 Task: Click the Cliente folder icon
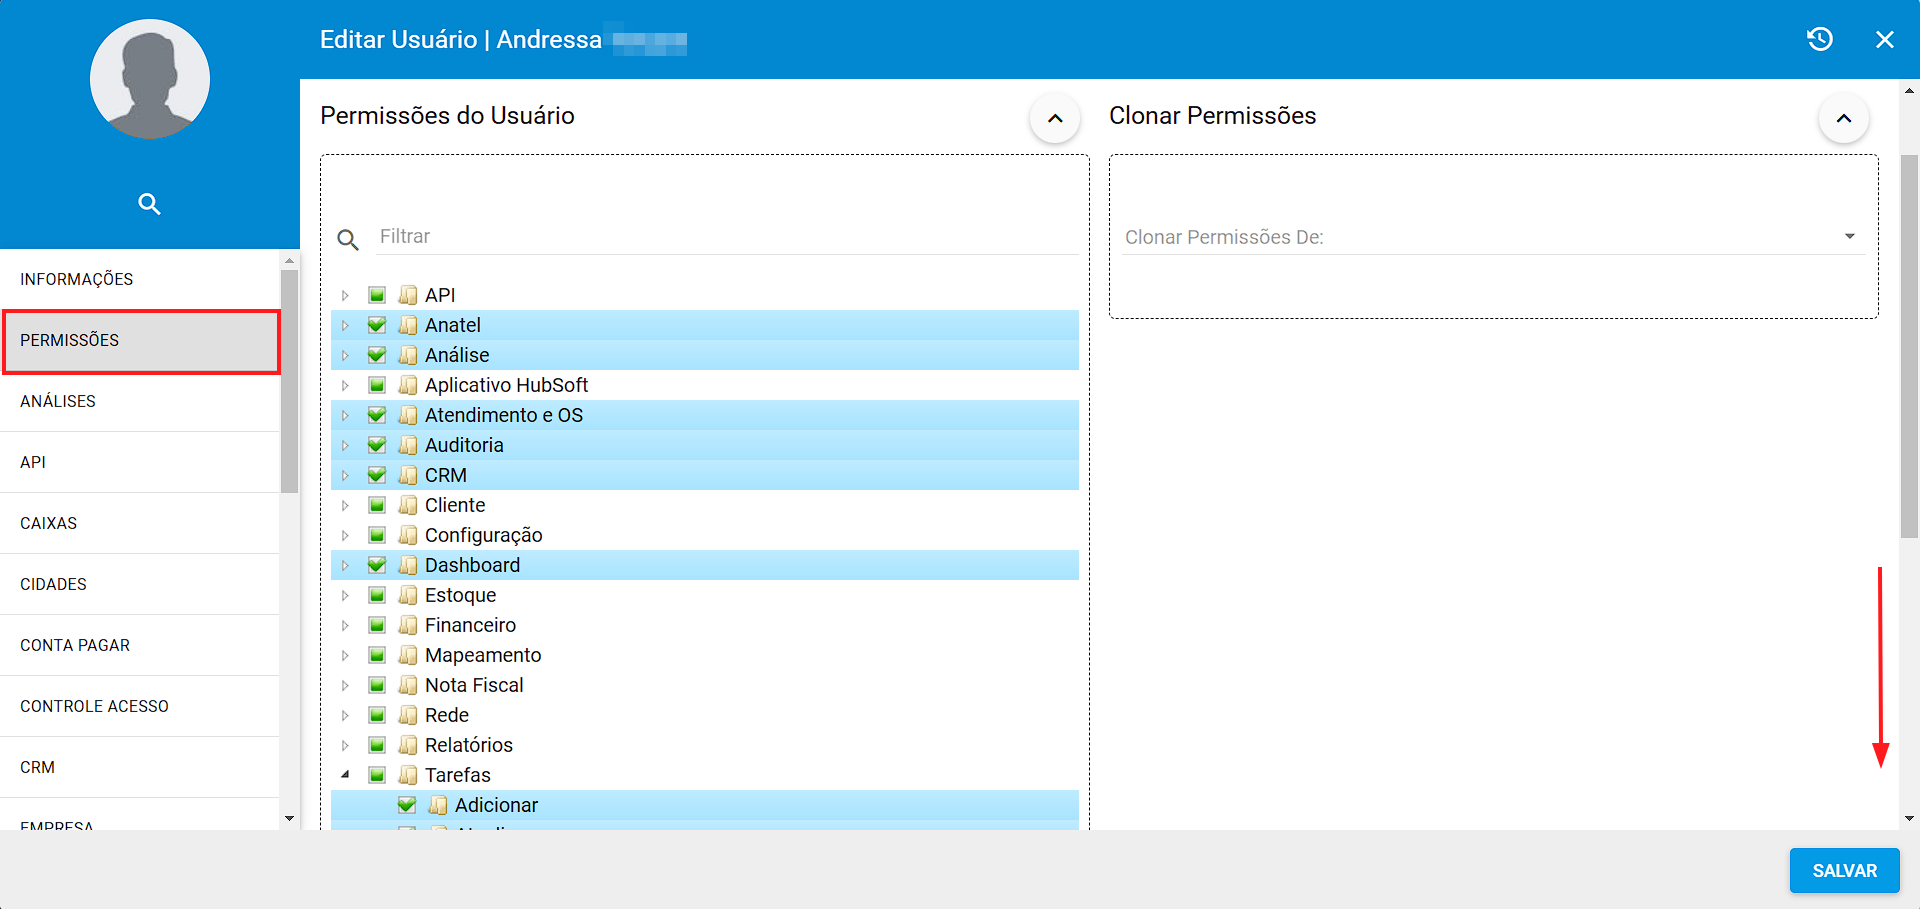click(408, 505)
